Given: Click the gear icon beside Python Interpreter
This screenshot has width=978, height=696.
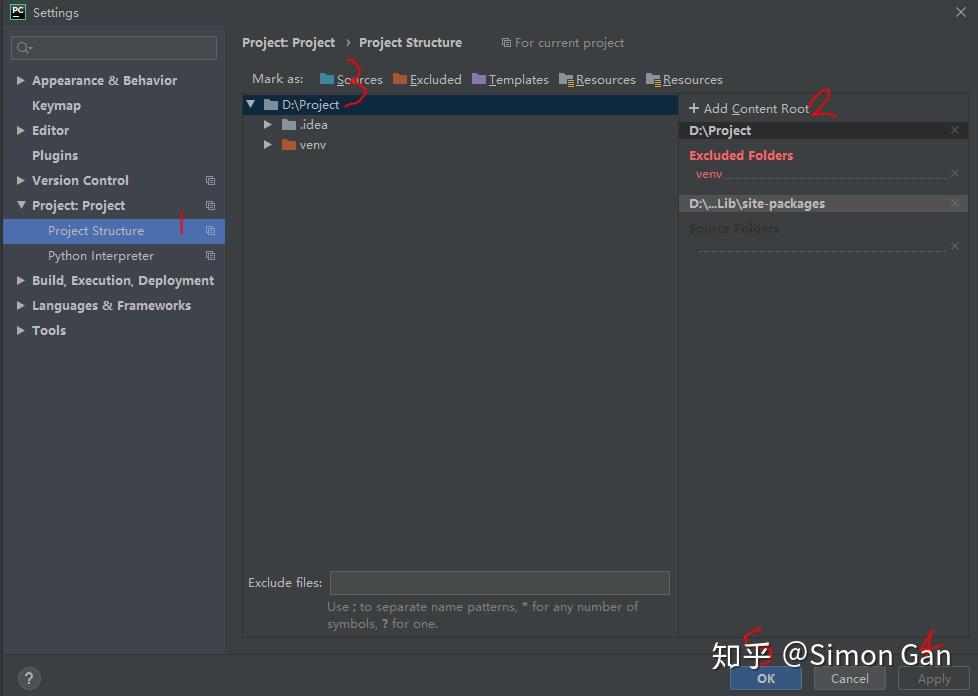Looking at the screenshot, I should coord(210,255).
